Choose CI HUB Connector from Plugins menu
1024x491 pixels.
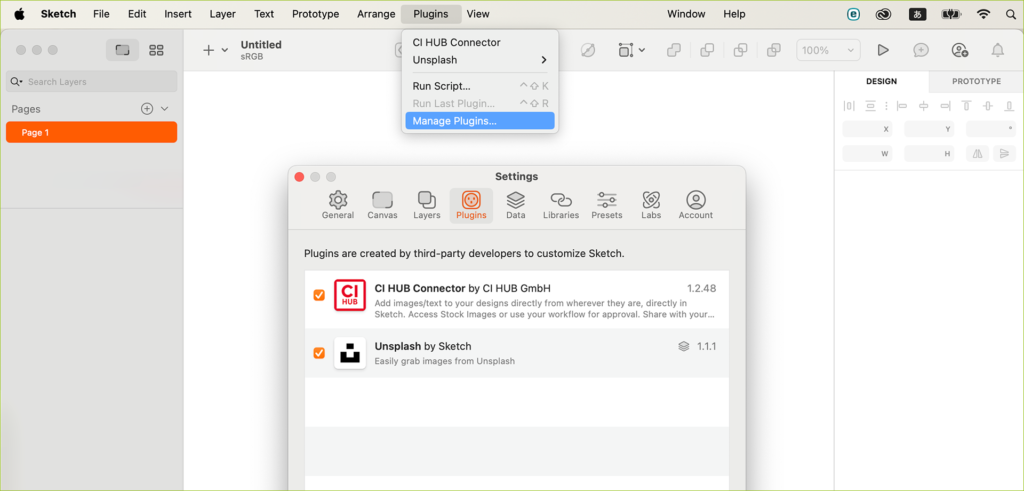[x=480, y=42]
